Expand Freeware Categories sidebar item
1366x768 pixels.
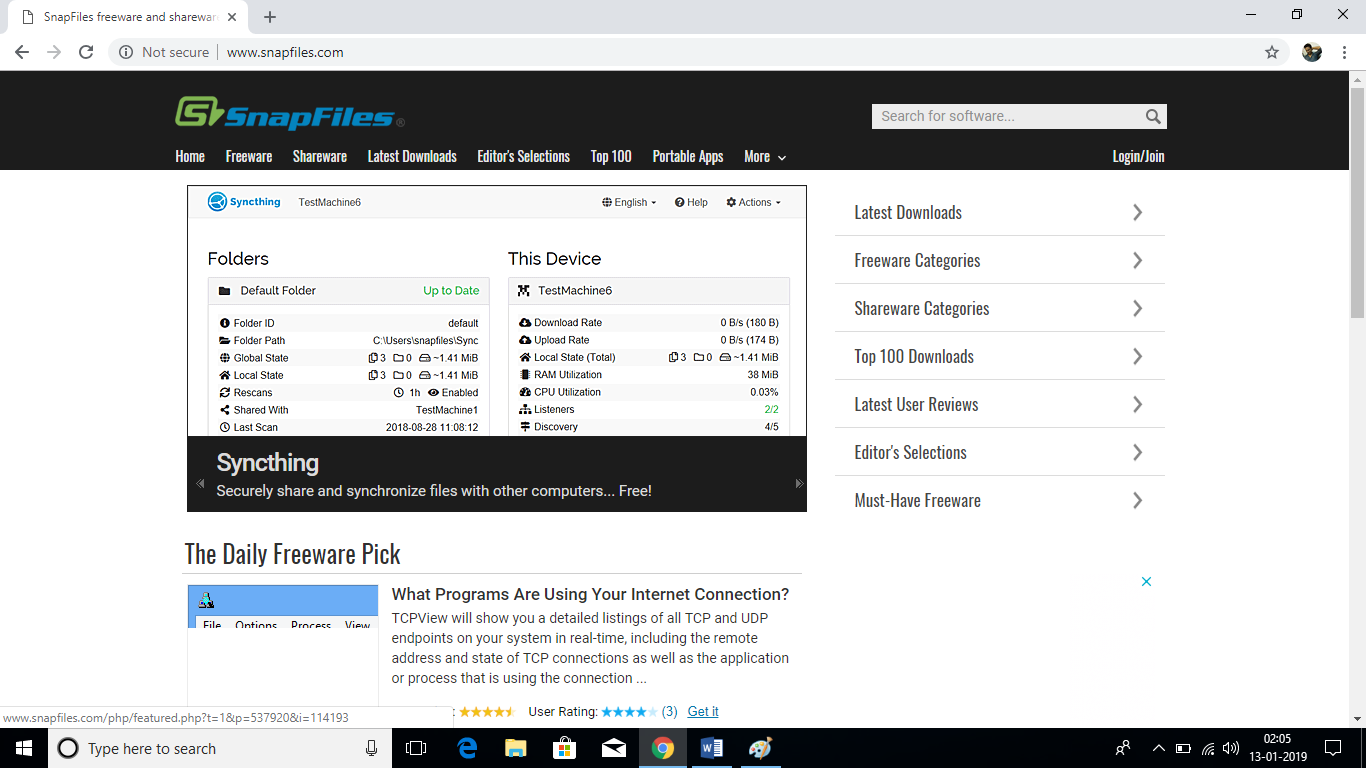point(999,260)
